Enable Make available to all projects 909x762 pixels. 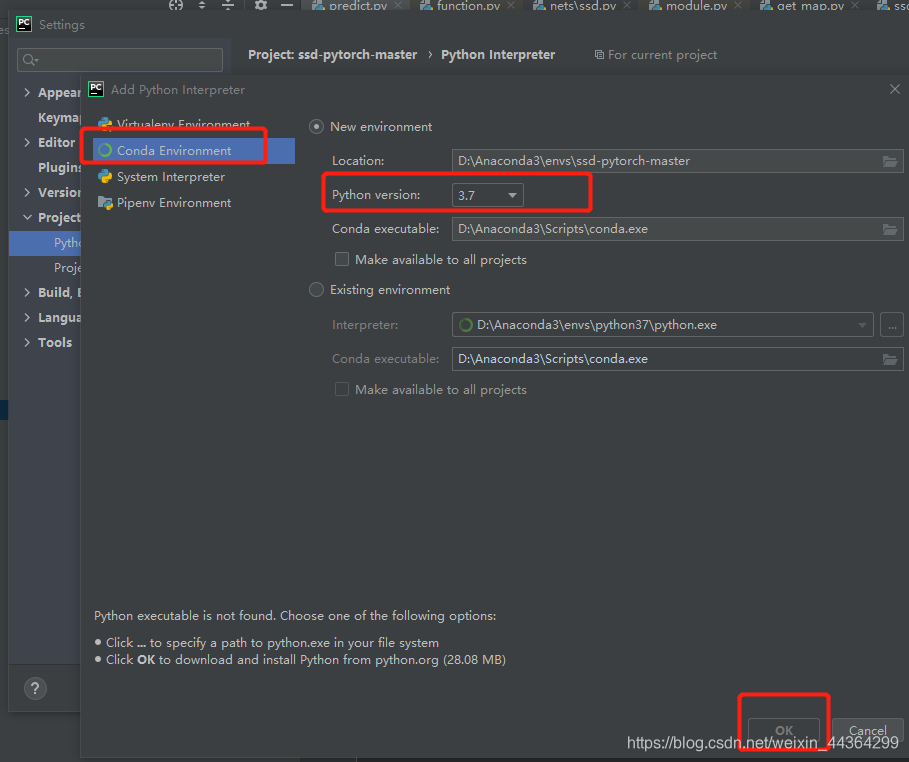tap(341, 259)
